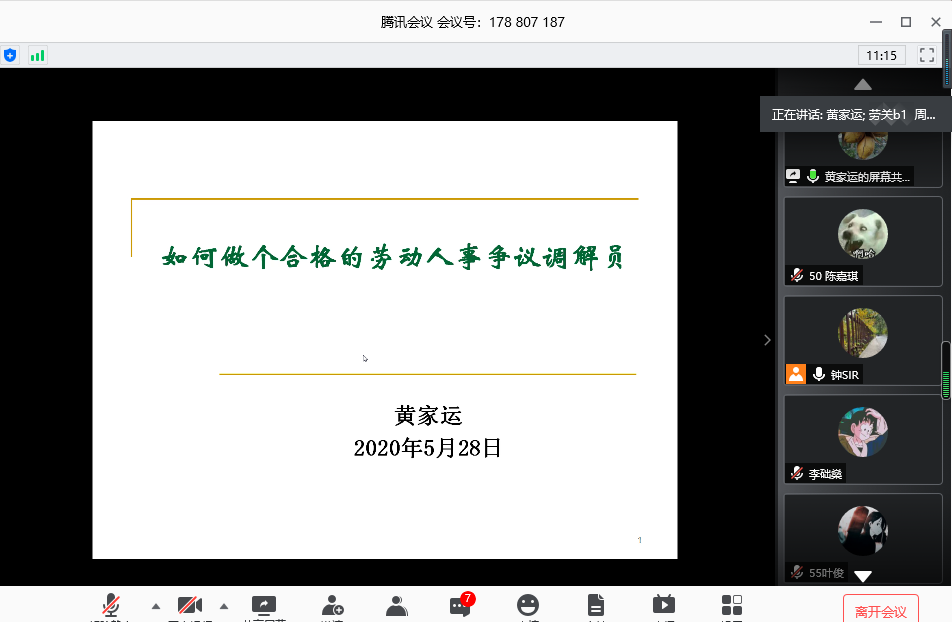Unmute the microphone in the bottom toolbar
This screenshot has width=952, height=622.
click(111, 605)
